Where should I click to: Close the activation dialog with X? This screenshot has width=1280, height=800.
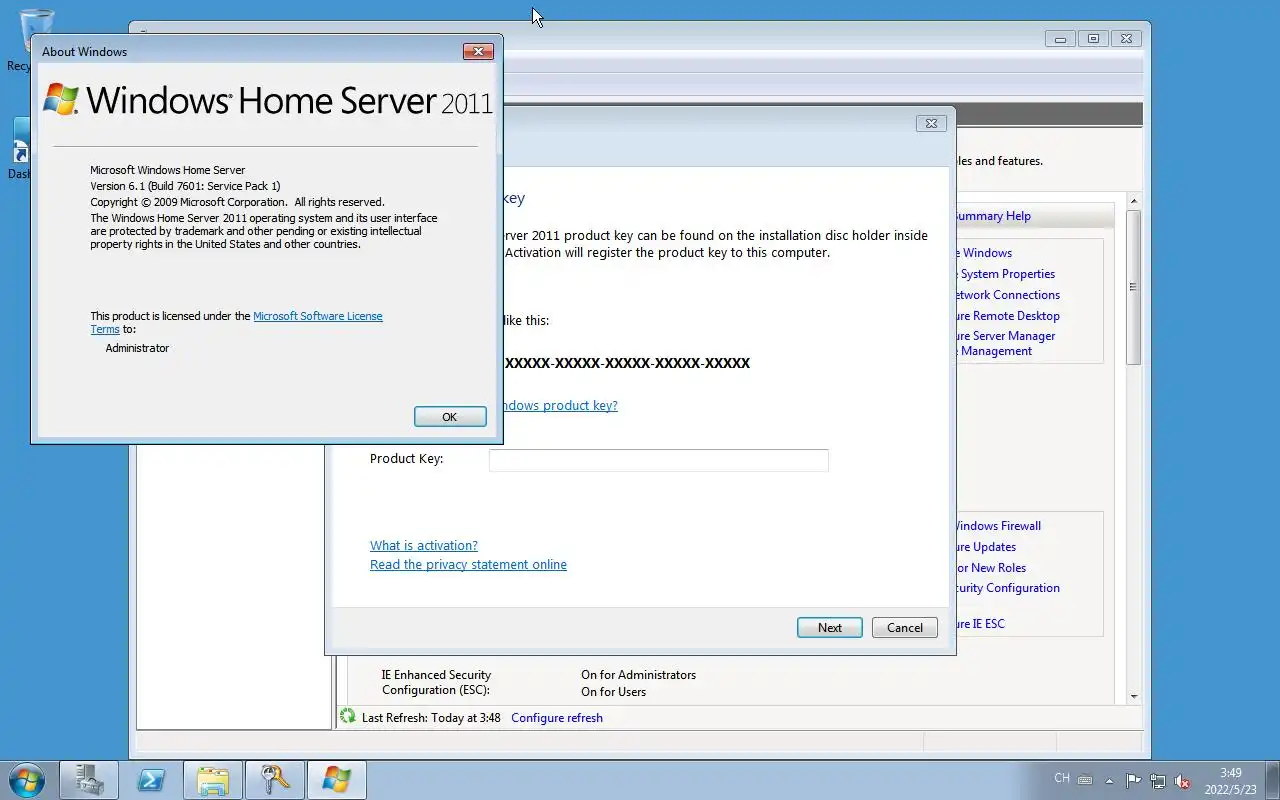tap(931, 123)
